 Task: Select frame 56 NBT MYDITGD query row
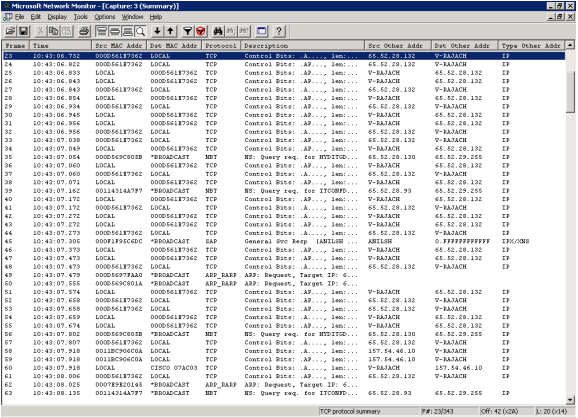[284, 334]
